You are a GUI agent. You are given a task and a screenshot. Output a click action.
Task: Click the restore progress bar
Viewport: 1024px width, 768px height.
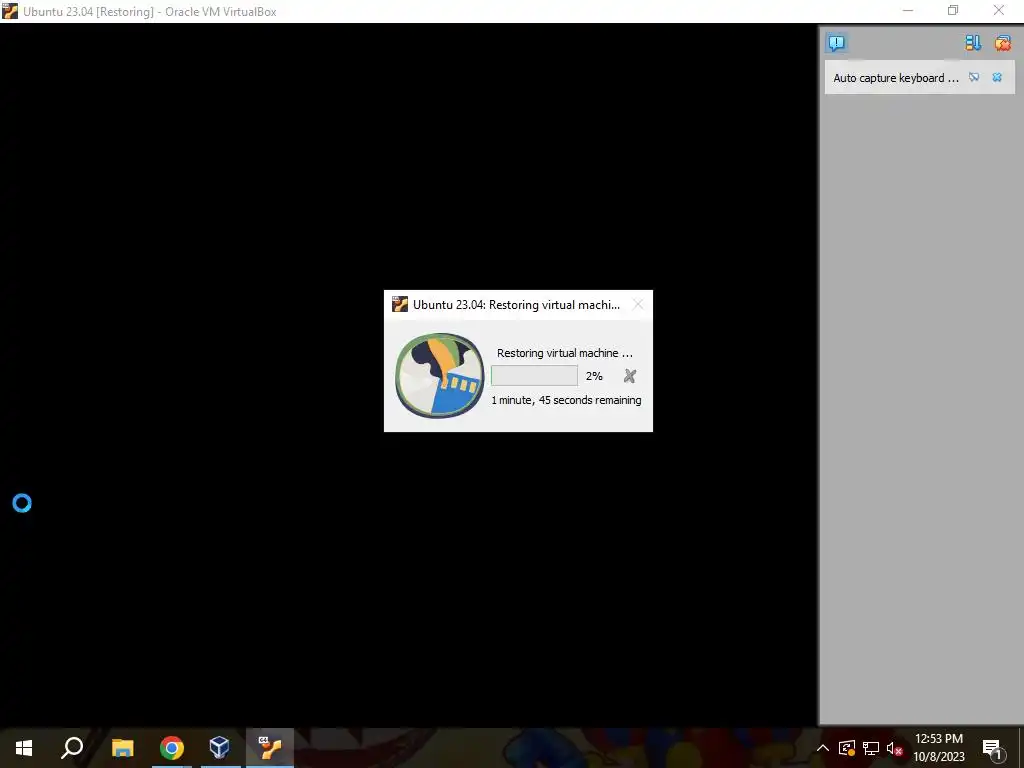tap(534, 376)
